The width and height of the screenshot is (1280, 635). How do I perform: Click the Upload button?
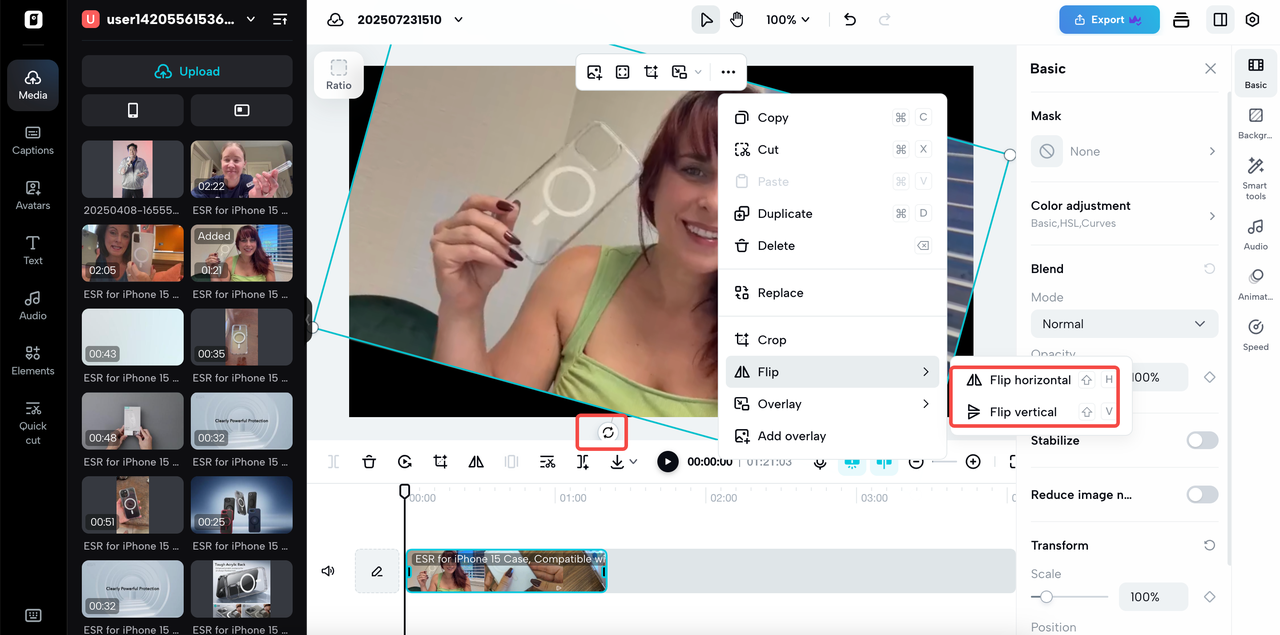pos(187,71)
